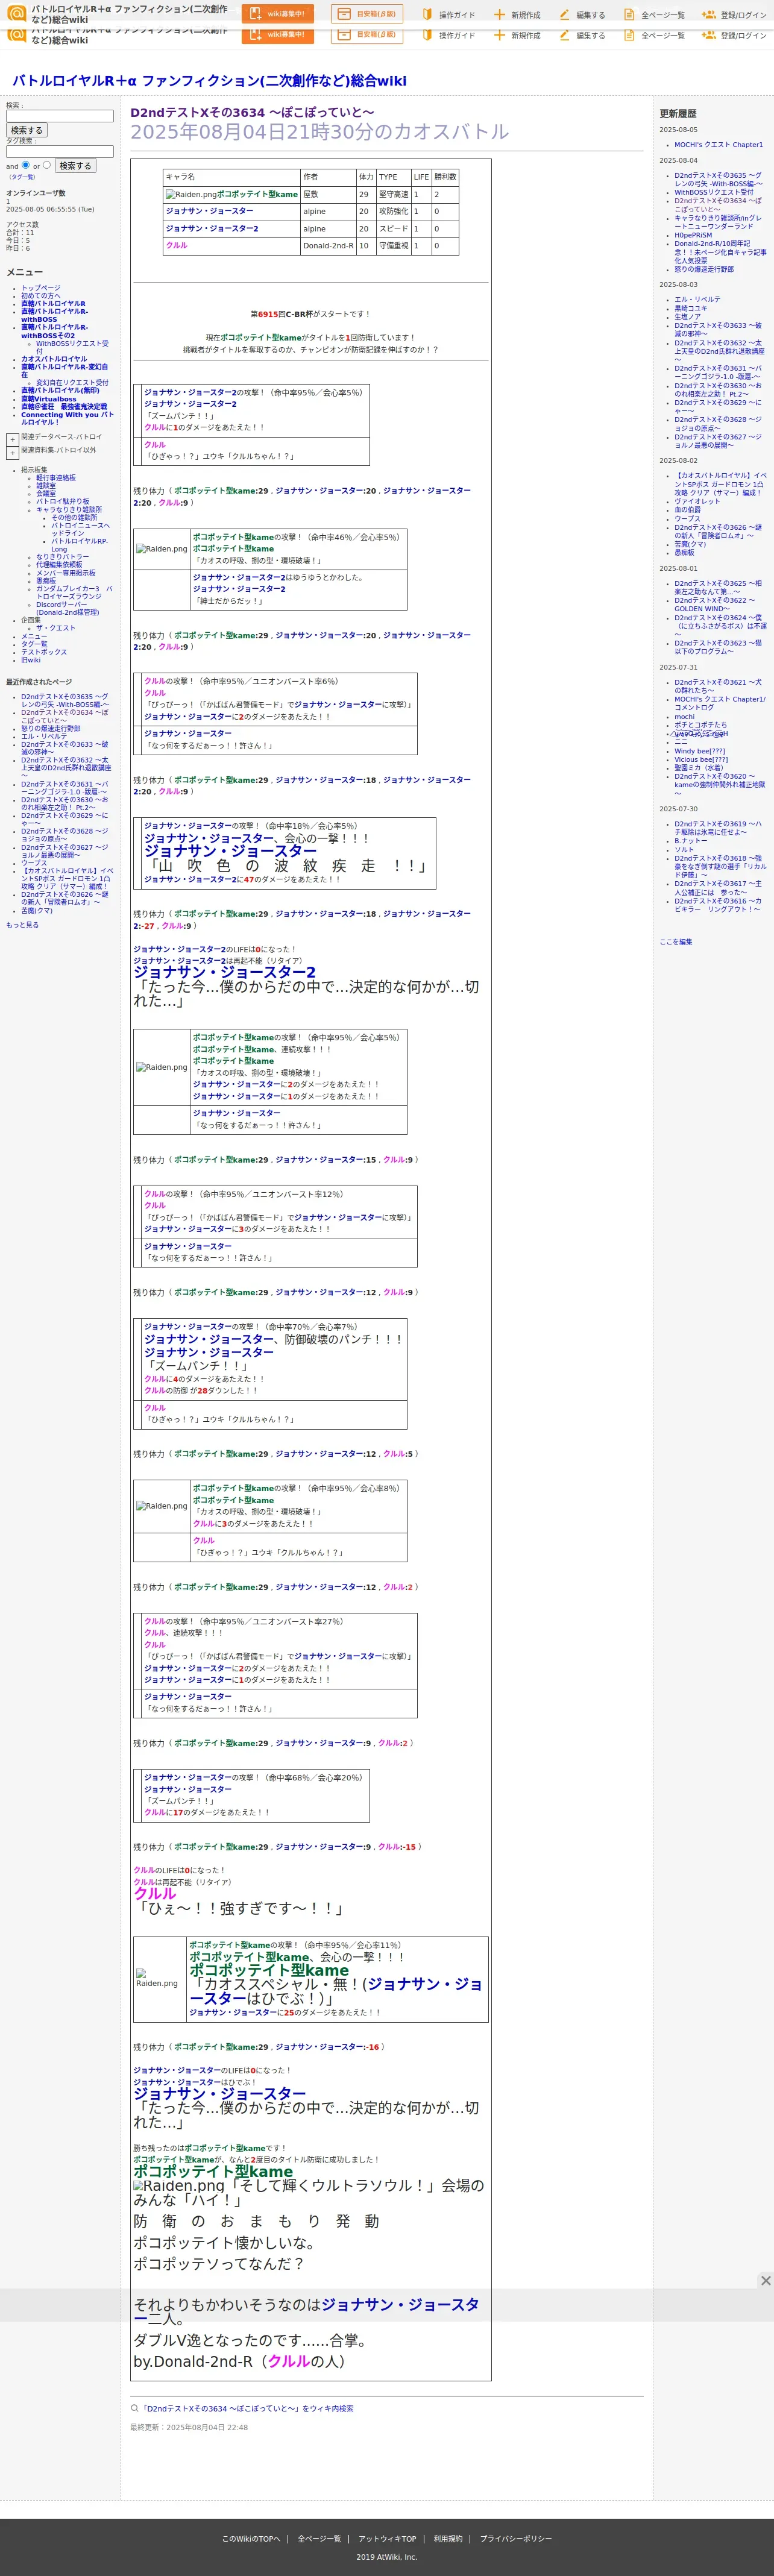The width and height of the screenshot is (774, 2576).
Task: Open WithBOSSリクエスト受付 submenu link
Action: [x=72, y=347]
